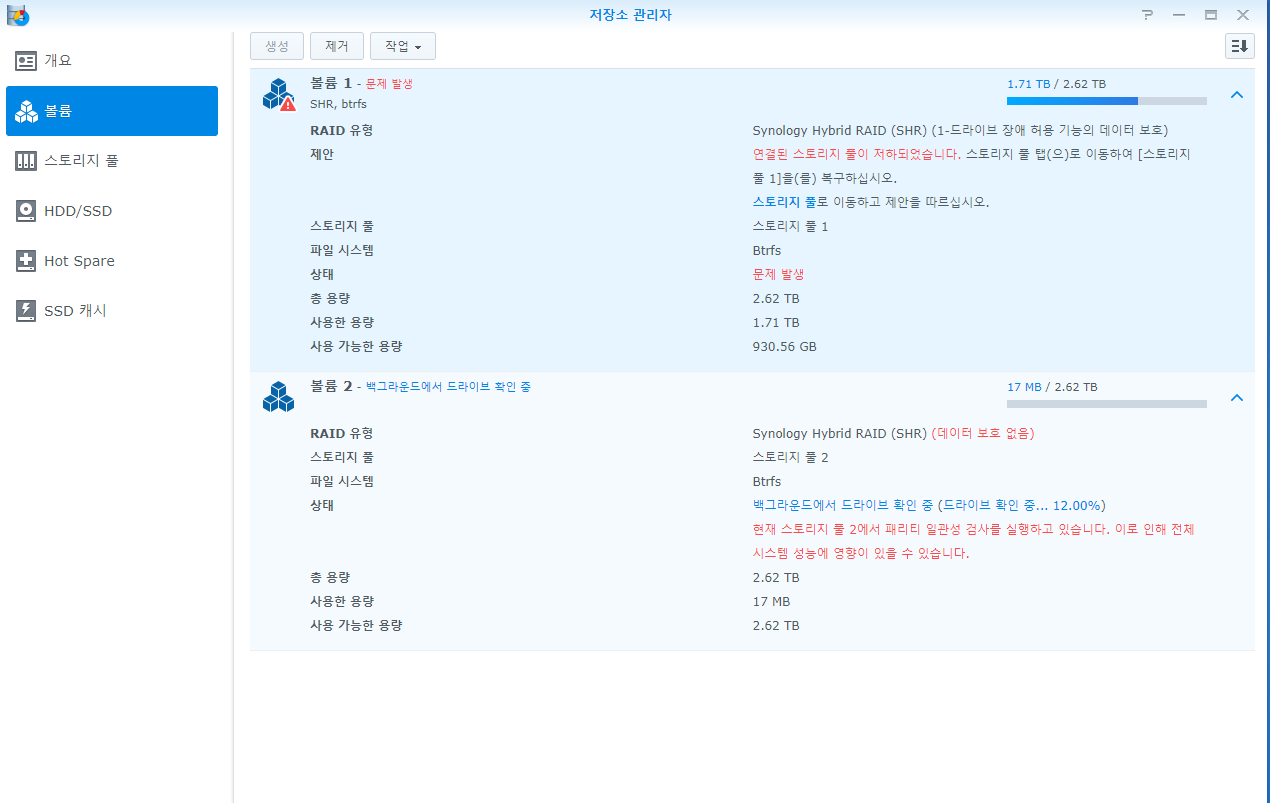Click the 스토리지 풀 1 value
This screenshot has width=1270, height=803.
pos(790,227)
